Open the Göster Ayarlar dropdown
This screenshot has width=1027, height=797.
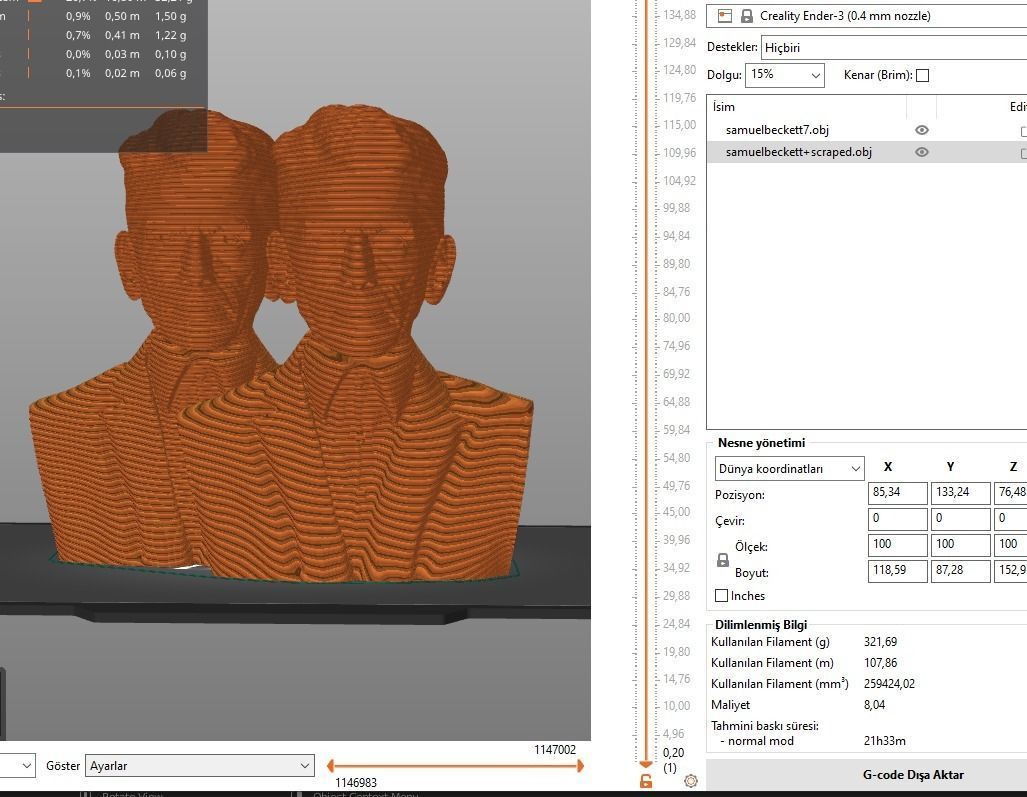200,766
